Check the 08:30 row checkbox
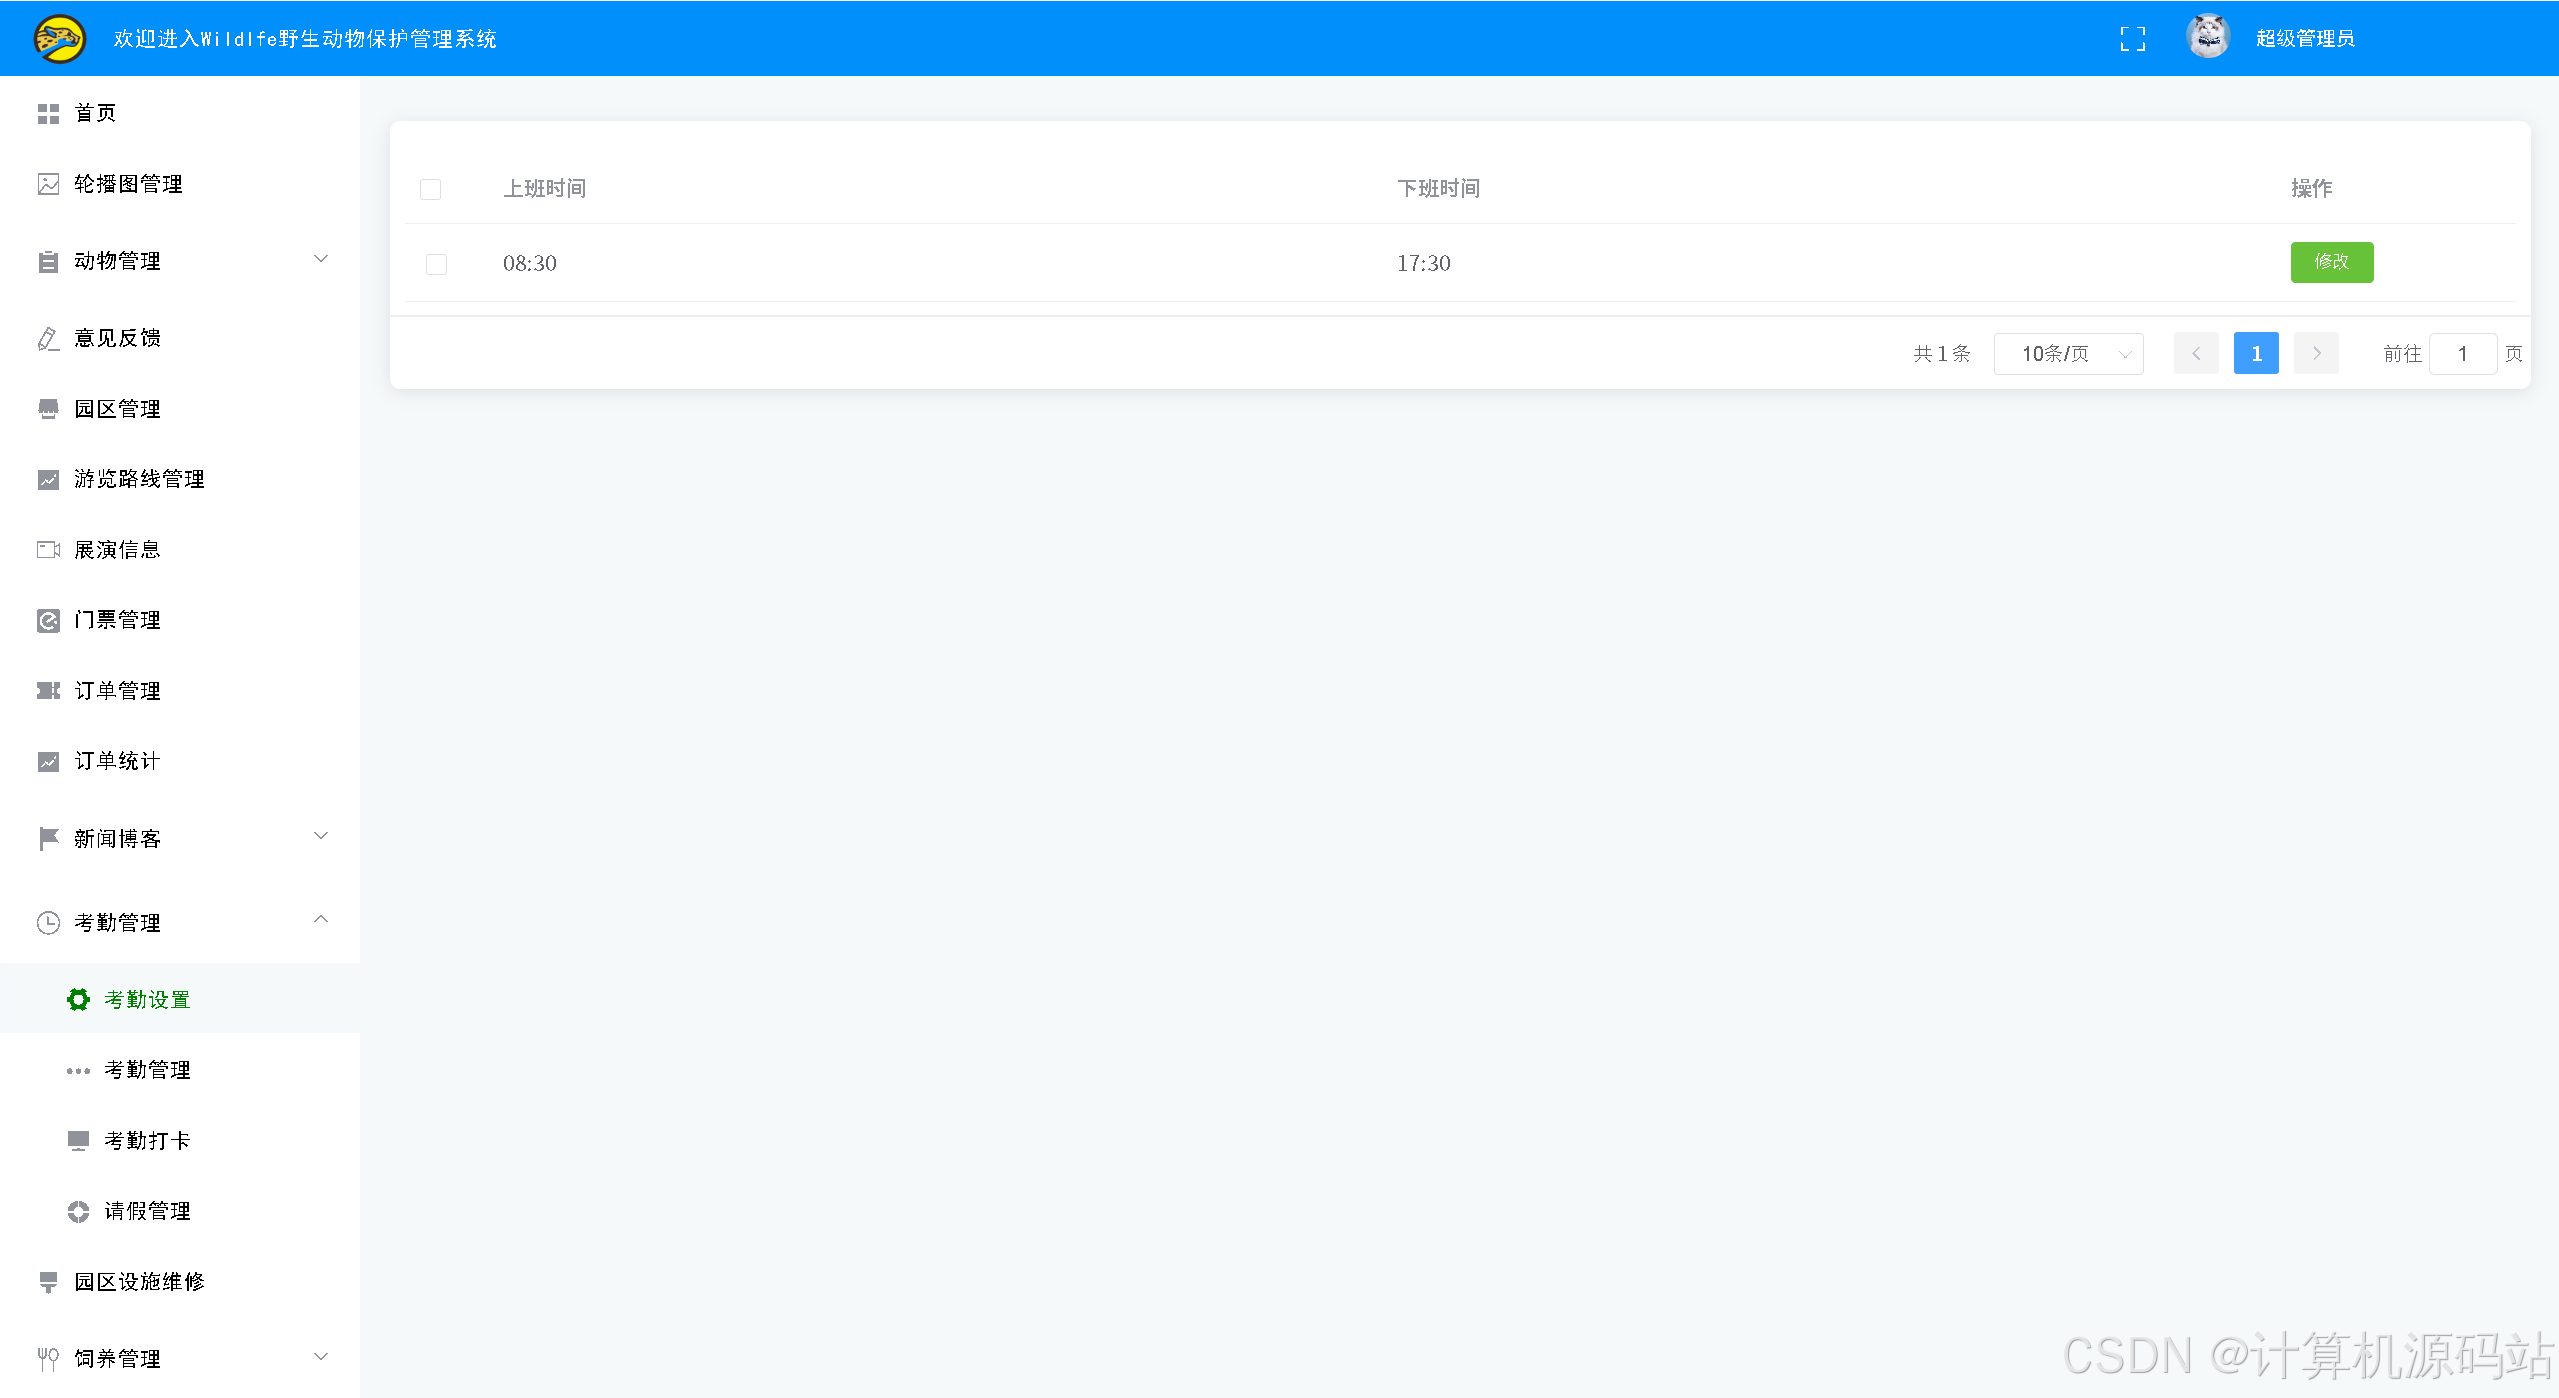Viewport: 2559px width, 1398px height. coord(436,264)
